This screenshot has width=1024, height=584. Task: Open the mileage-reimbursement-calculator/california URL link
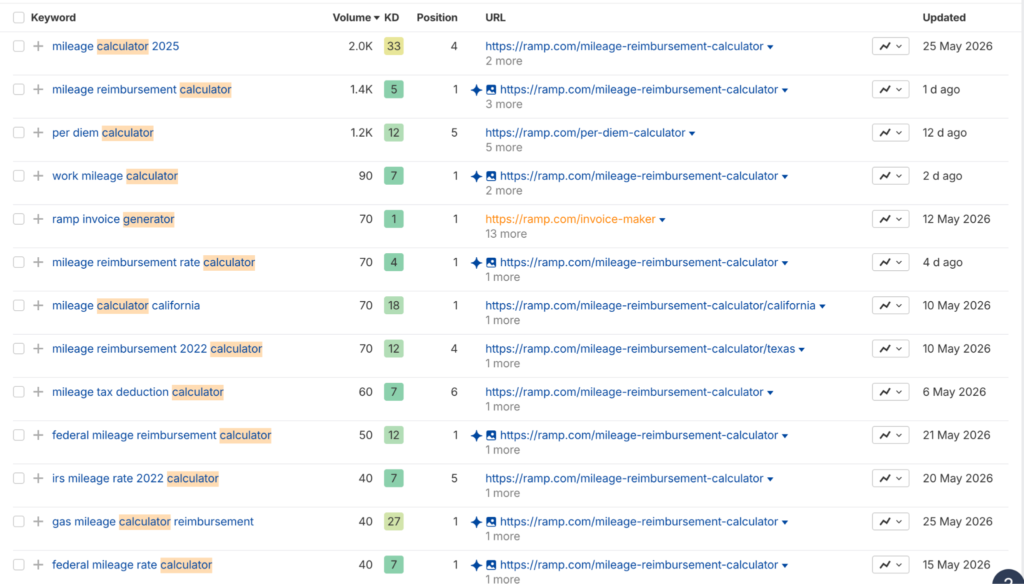click(650, 305)
